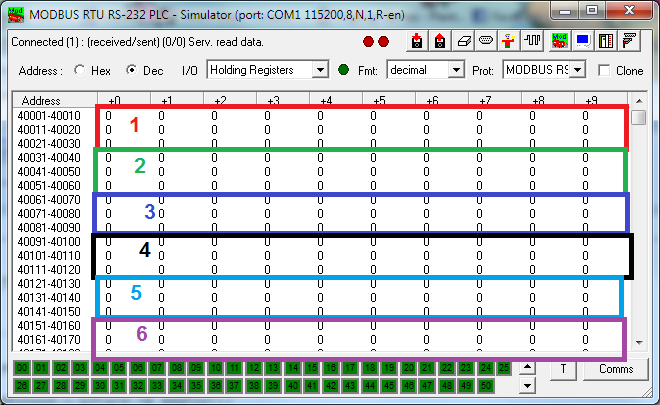Toggle station 38 enable button
Image resolution: width=660 pixels, height=405 pixels.
[254, 386]
